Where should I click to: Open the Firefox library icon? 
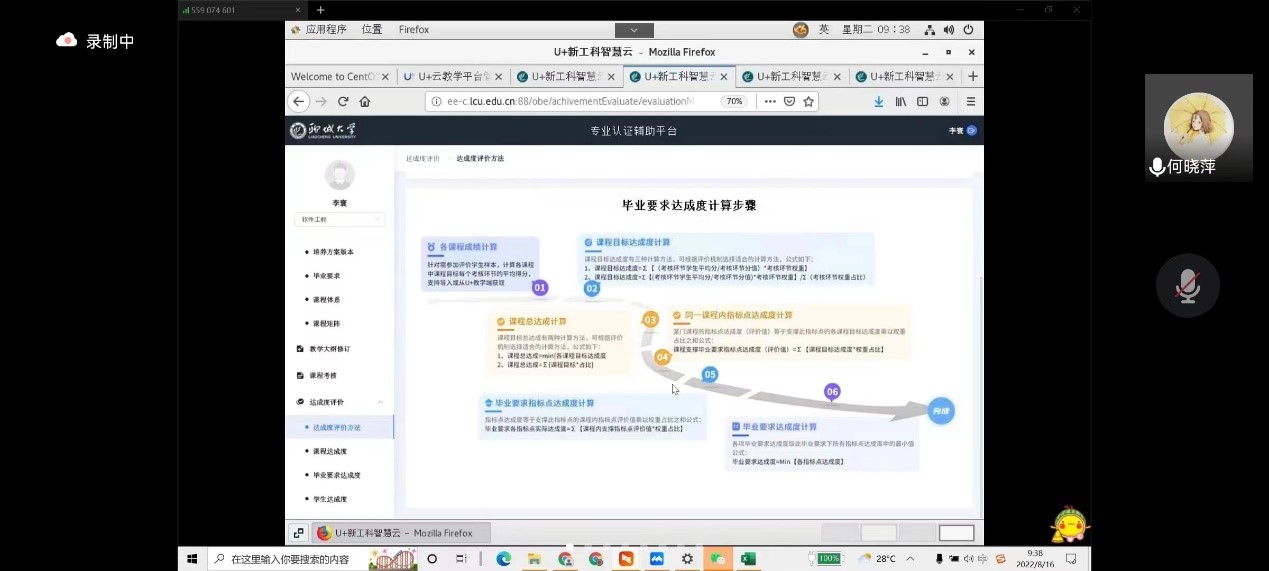pos(901,101)
